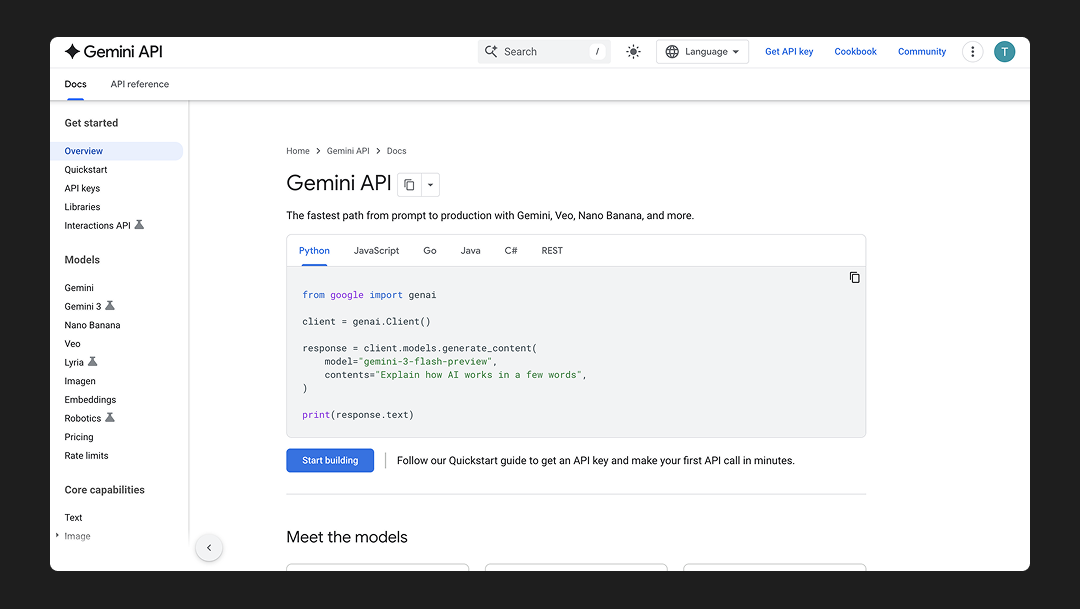This screenshot has width=1080, height=609.
Task: Click Gemini API in the breadcrumb
Action: [348, 151]
